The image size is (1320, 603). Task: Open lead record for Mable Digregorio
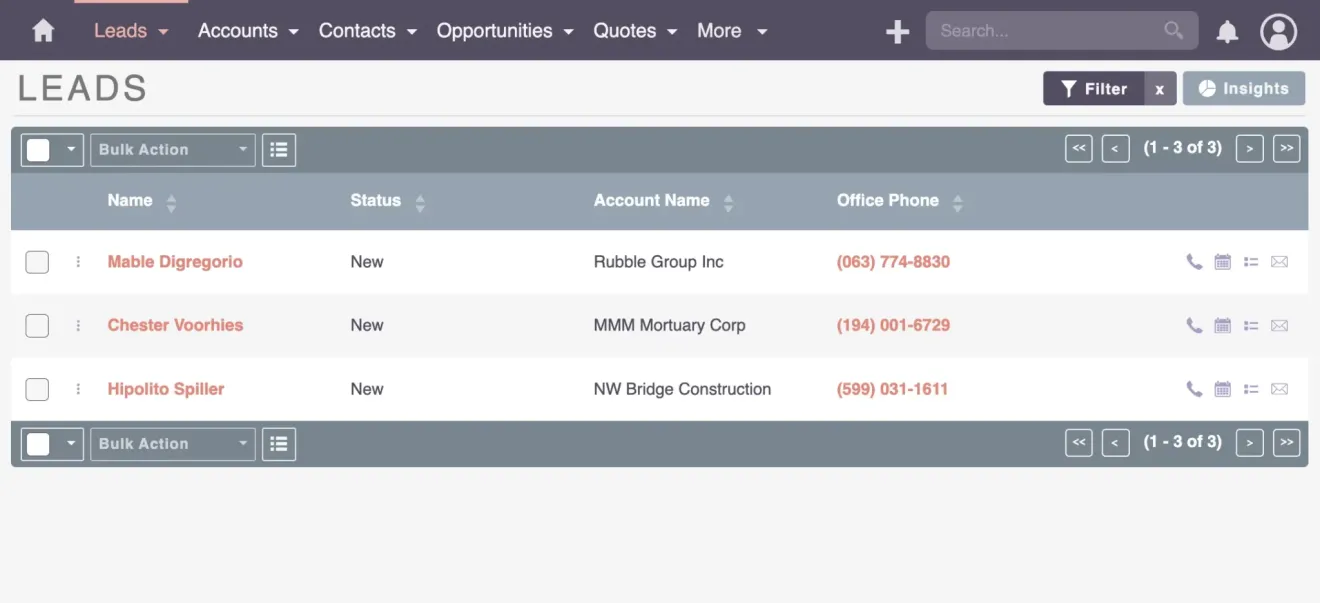pos(175,261)
